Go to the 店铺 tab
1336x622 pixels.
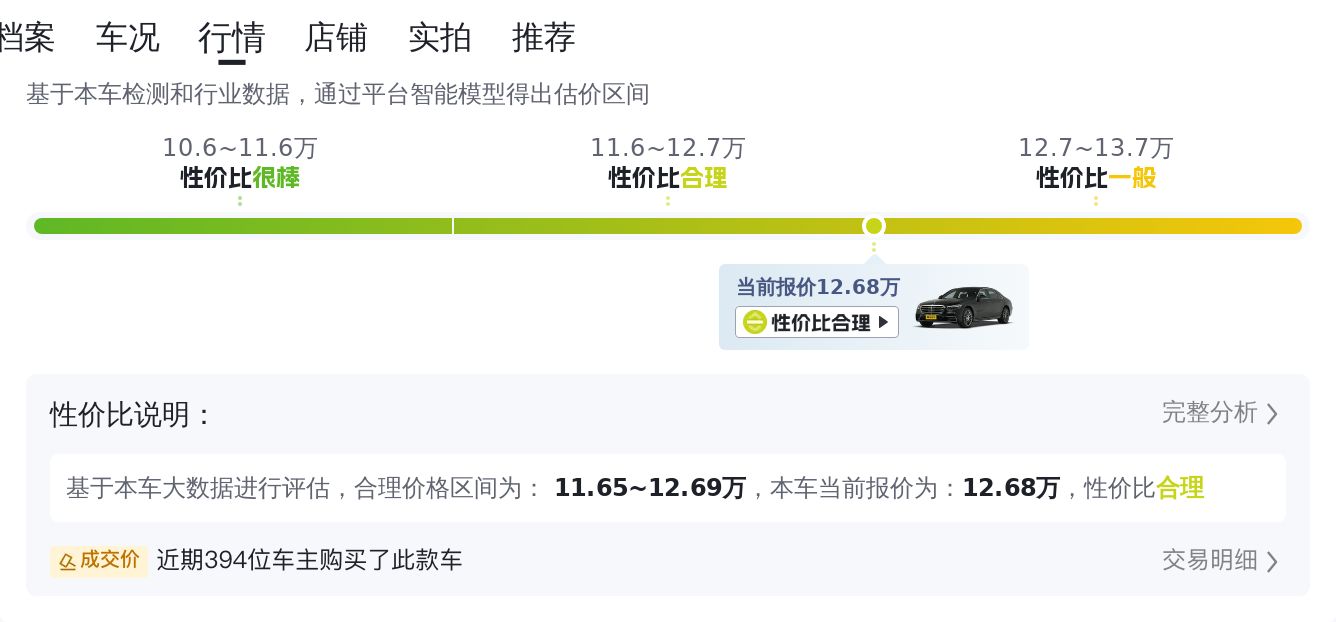coord(336,38)
